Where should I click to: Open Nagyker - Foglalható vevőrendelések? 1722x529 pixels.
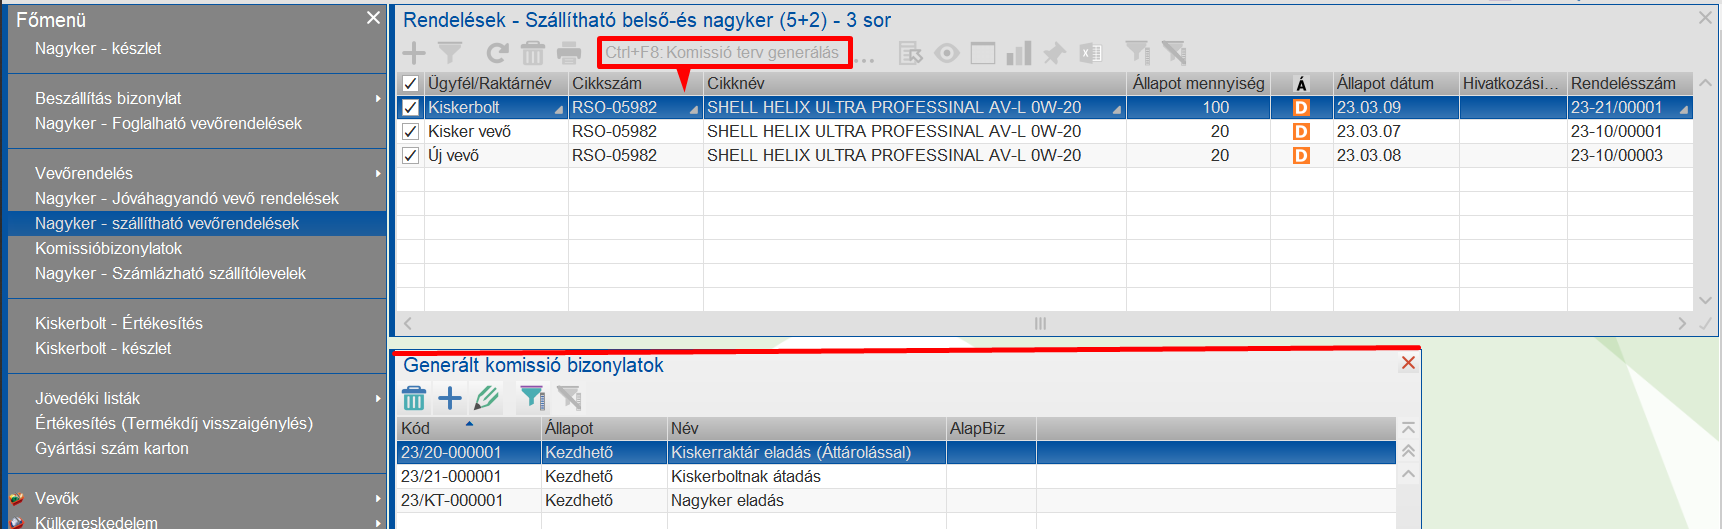click(x=168, y=123)
